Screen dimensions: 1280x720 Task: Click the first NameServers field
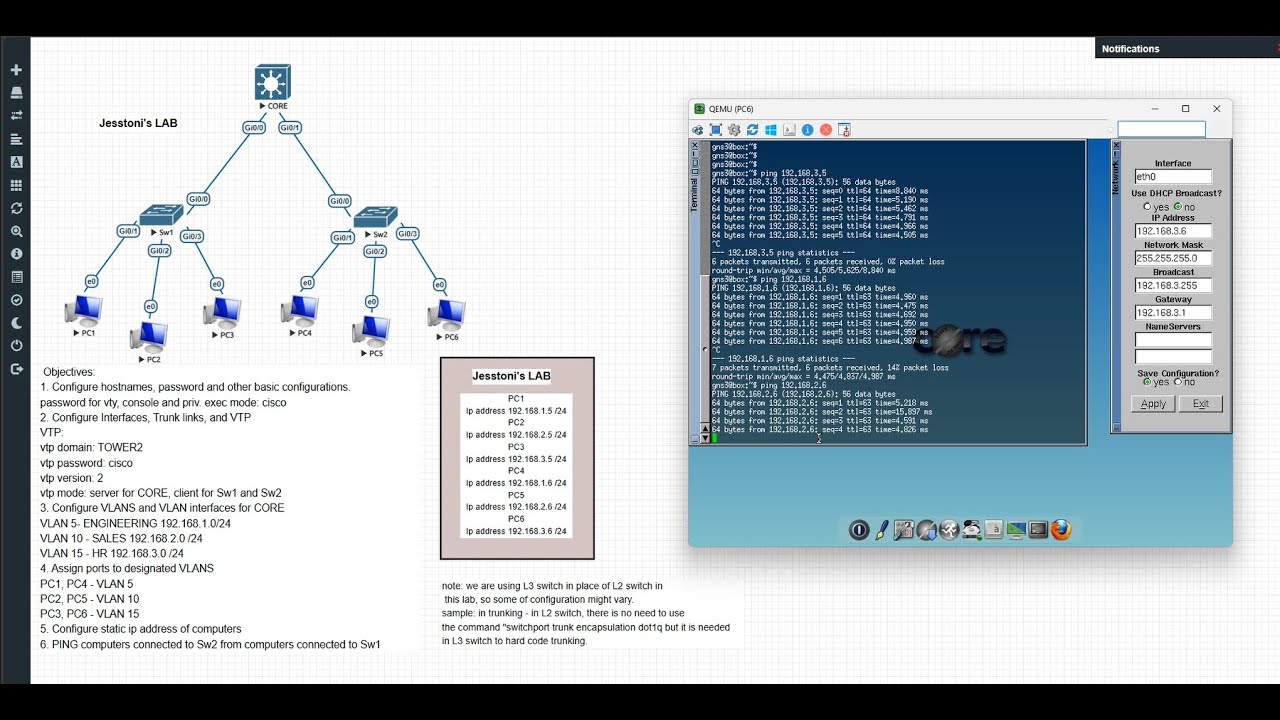[1173, 340]
